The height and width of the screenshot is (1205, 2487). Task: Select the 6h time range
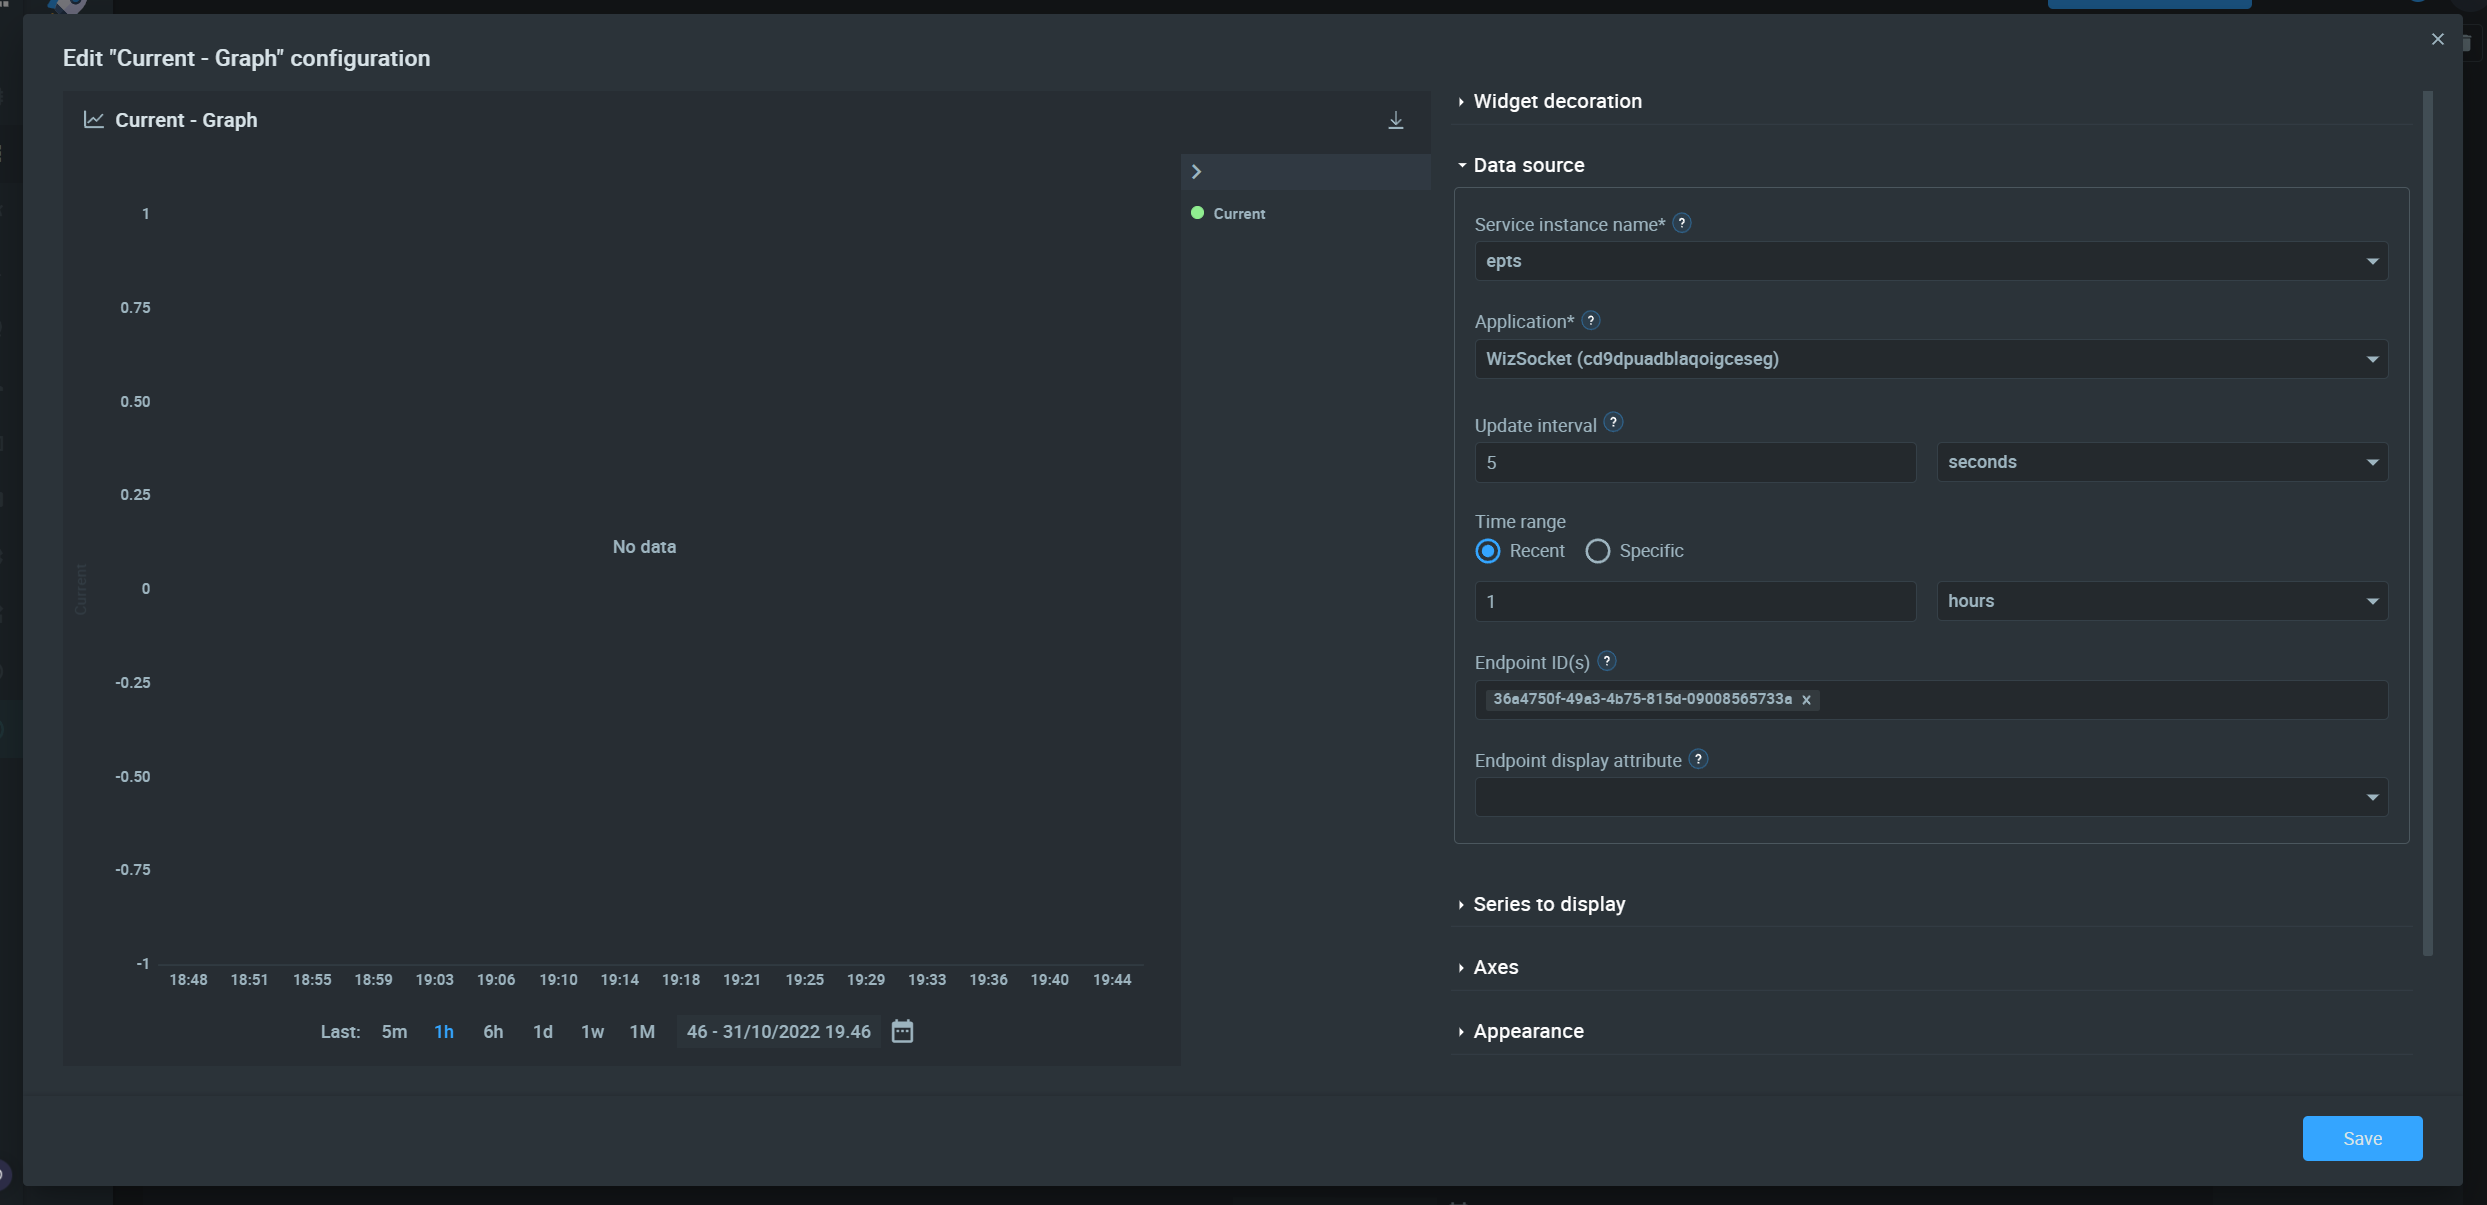click(493, 1031)
